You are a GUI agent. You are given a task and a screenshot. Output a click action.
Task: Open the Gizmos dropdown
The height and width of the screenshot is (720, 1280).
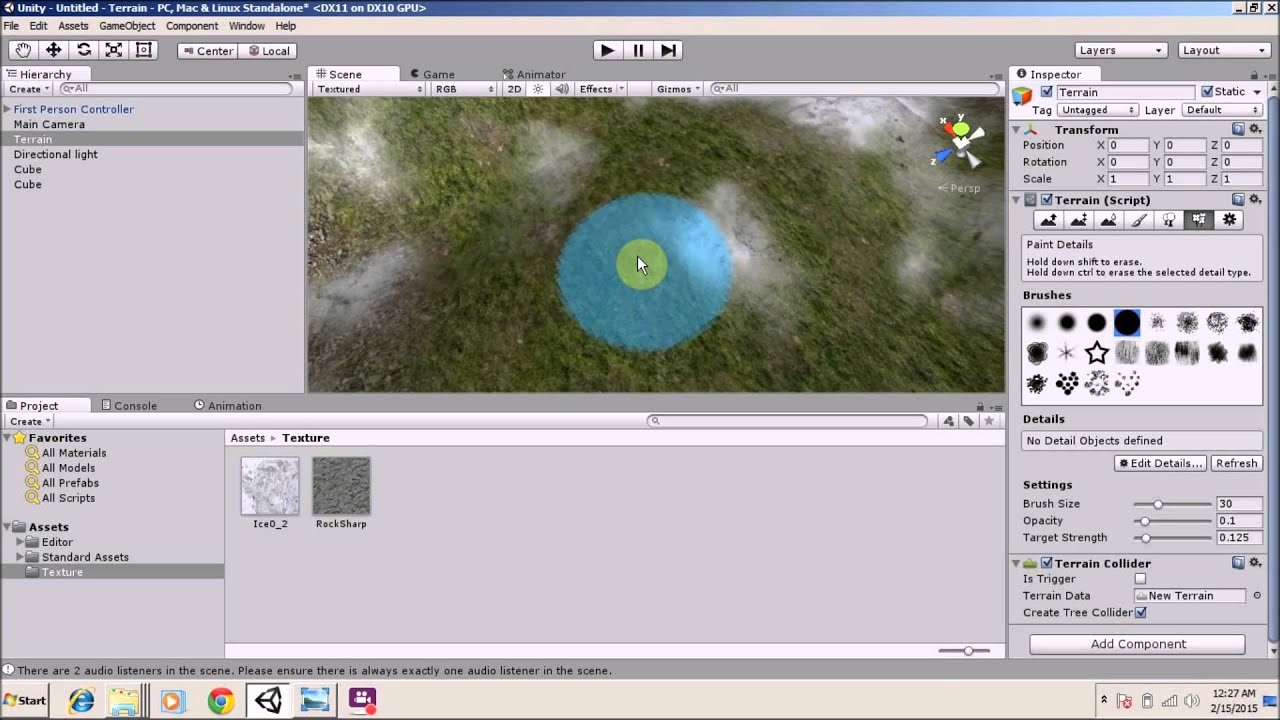pos(679,89)
